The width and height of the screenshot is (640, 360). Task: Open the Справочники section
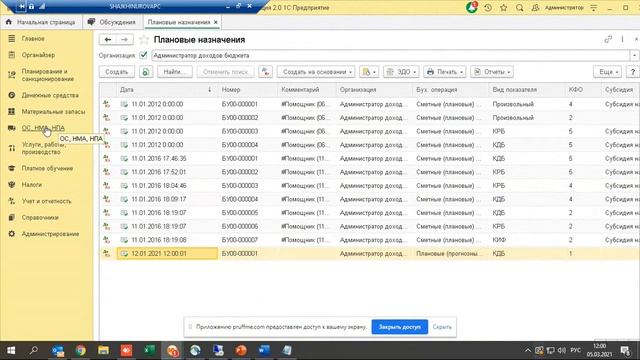(40, 218)
